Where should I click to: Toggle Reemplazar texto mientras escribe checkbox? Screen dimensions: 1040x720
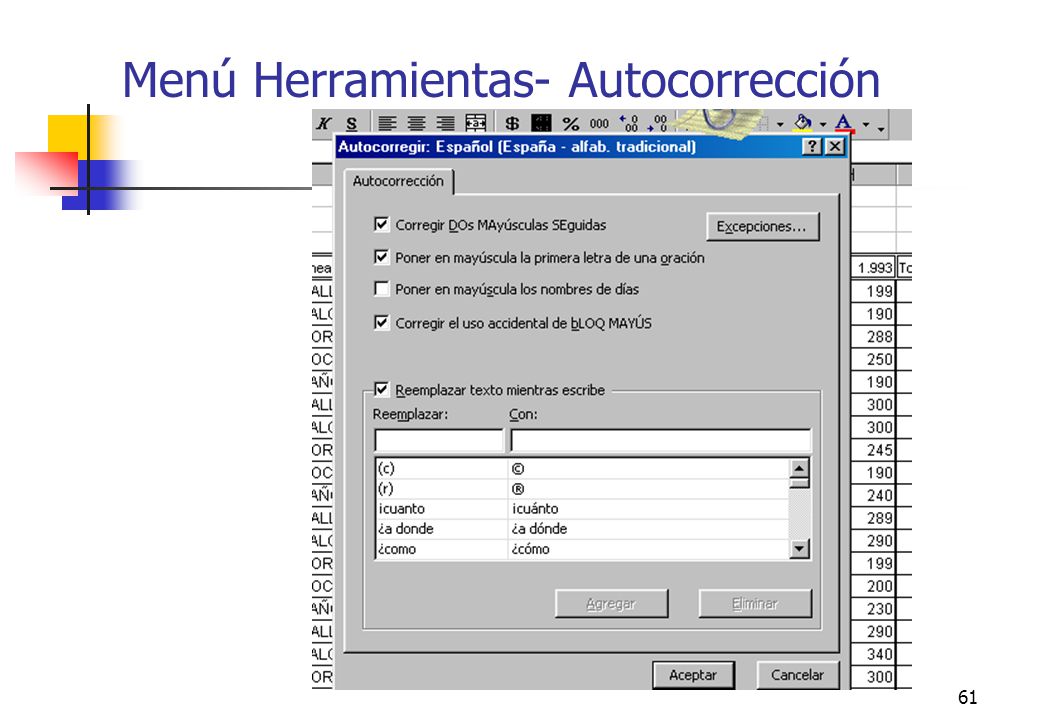tap(381, 389)
